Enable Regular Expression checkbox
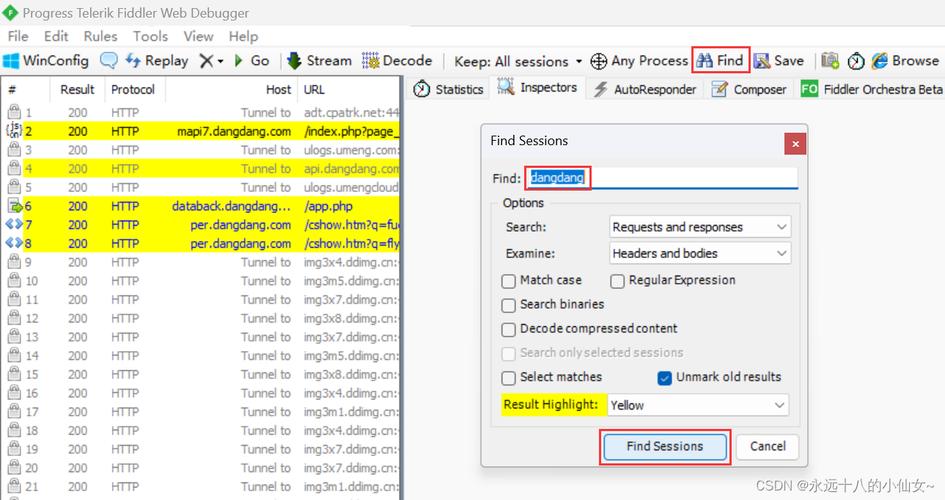The width and height of the screenshot is (945, 500). click(x=617, y=281)
